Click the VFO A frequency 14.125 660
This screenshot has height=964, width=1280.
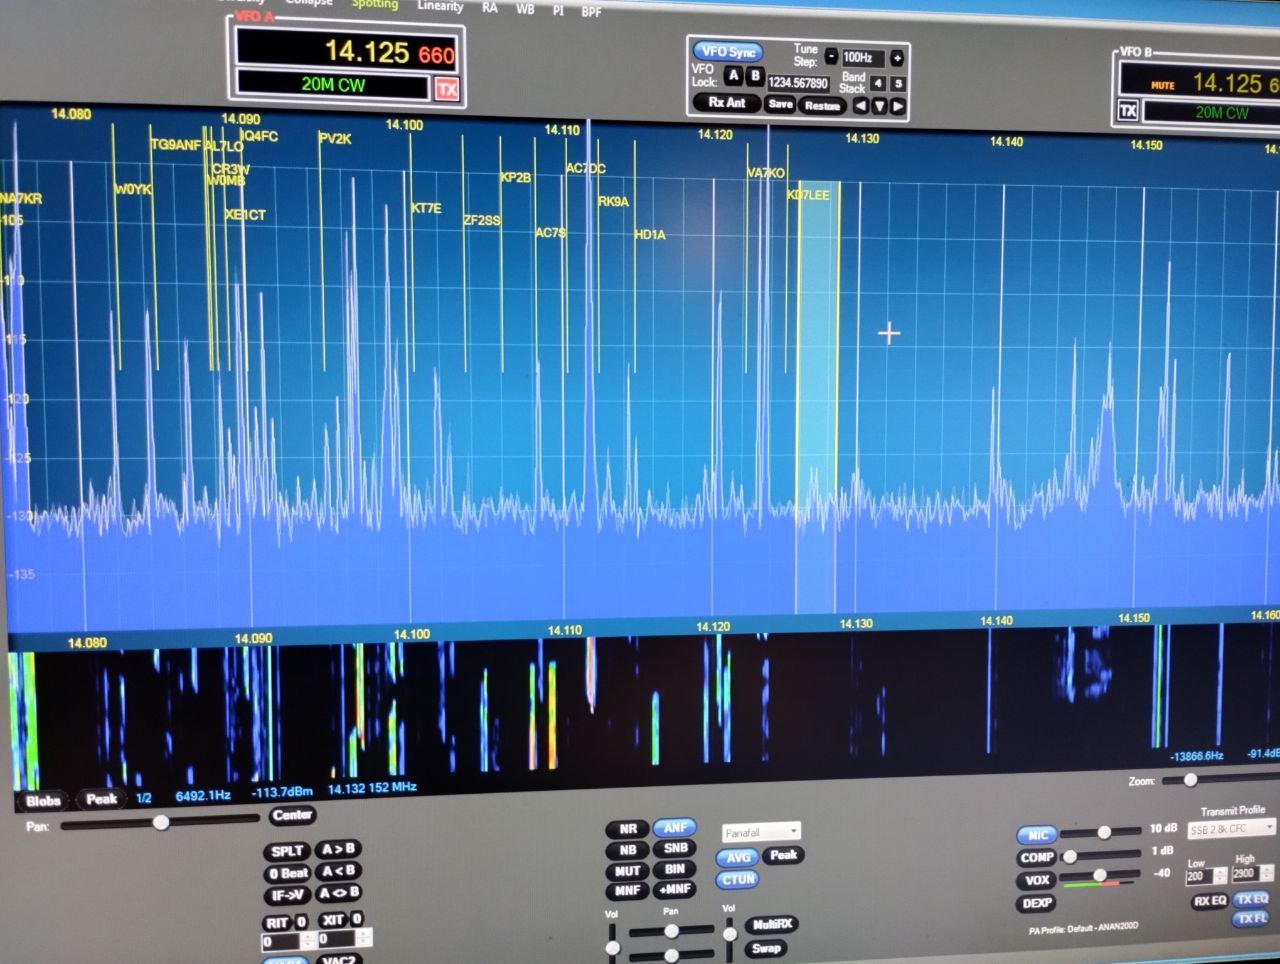click(x=389, y=51)
